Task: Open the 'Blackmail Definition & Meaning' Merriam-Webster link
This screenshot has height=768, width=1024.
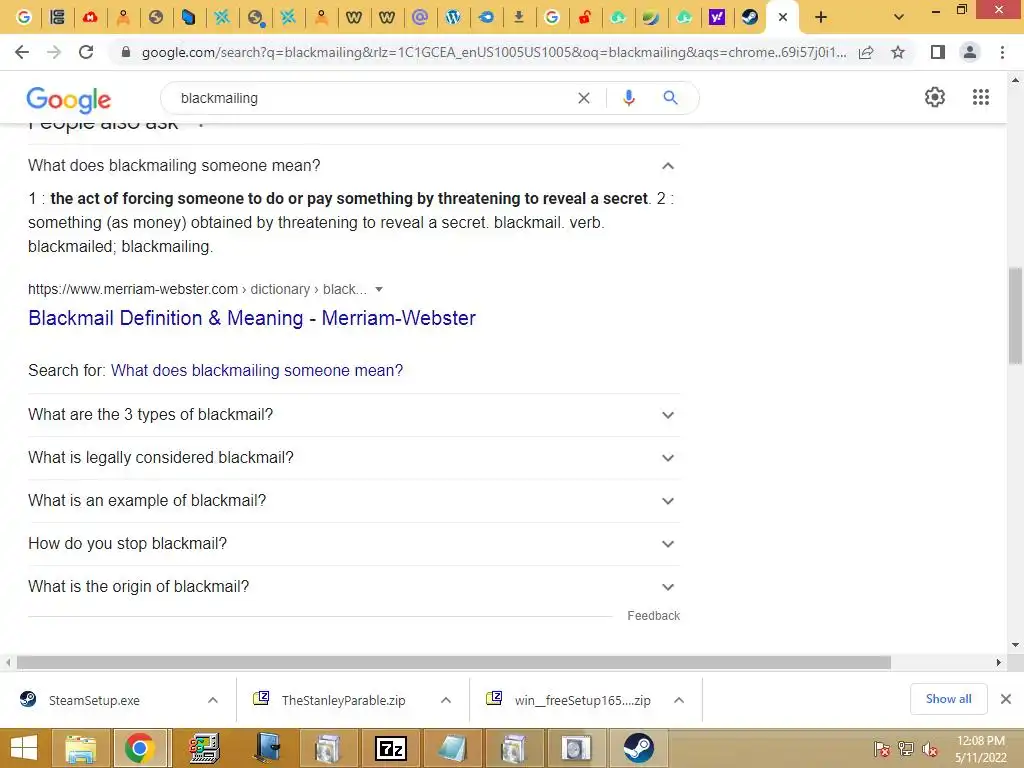Action: point(252,318)
